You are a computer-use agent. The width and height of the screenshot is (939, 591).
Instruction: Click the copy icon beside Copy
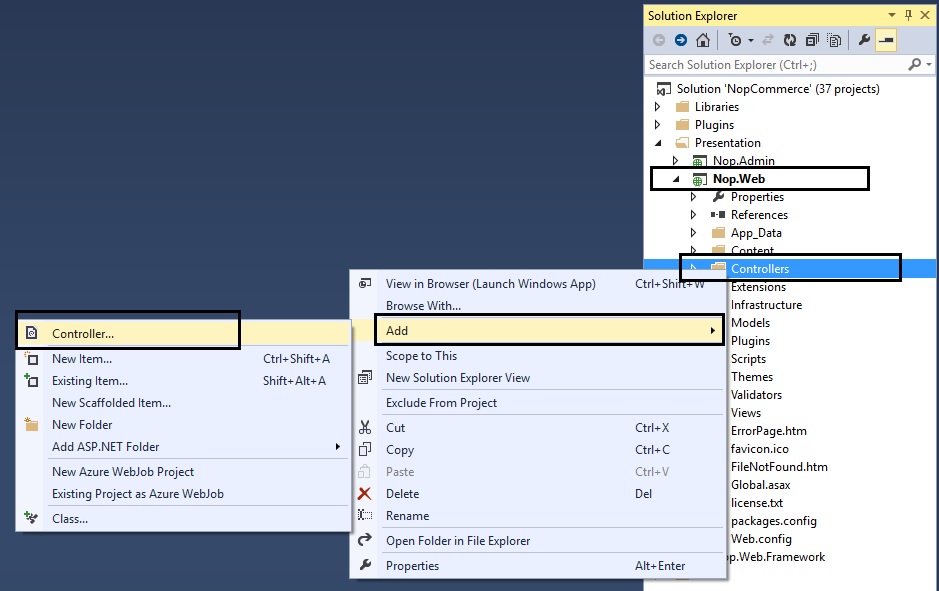[x=365, y=450]
